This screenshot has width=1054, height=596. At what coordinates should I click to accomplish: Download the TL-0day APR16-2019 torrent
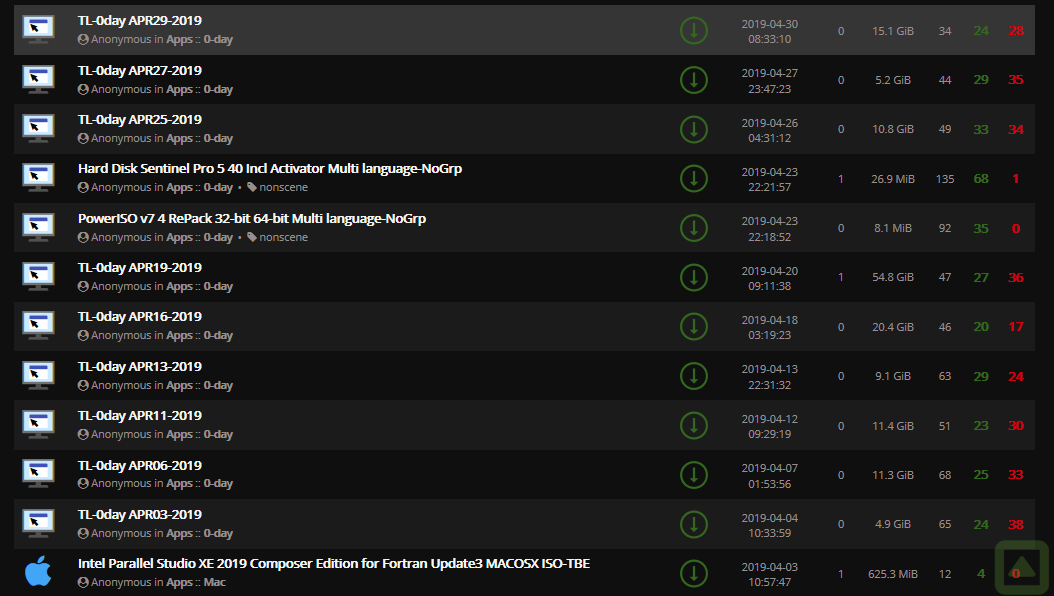[694, 327]
